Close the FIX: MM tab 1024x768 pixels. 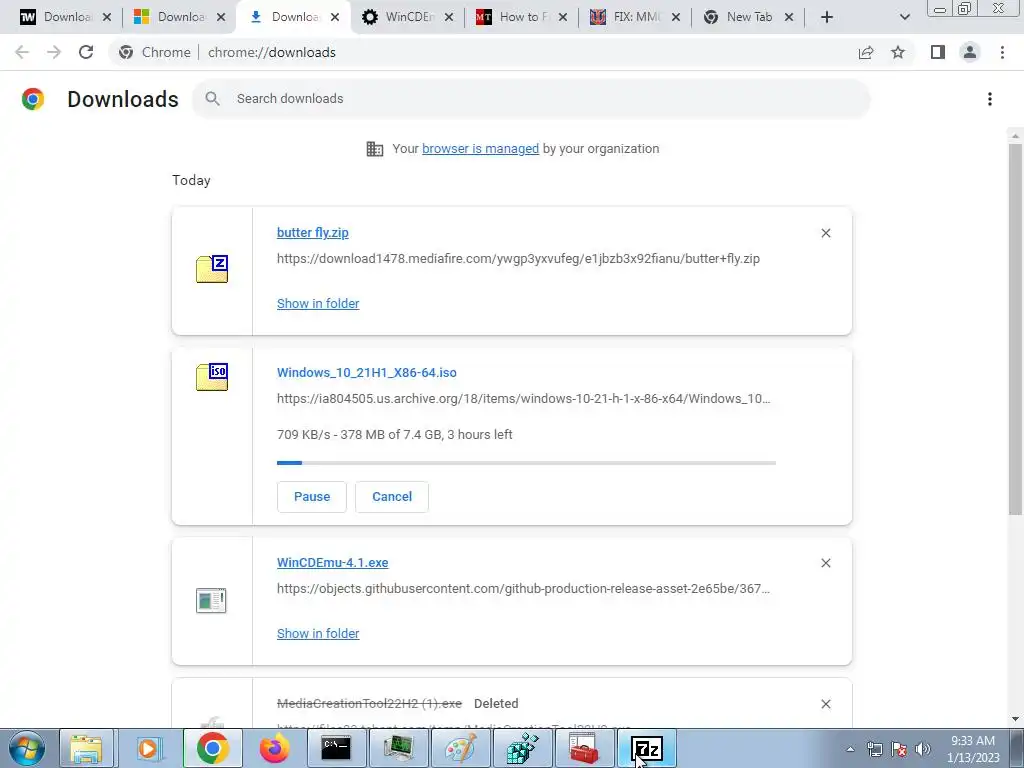coord(676,17)
